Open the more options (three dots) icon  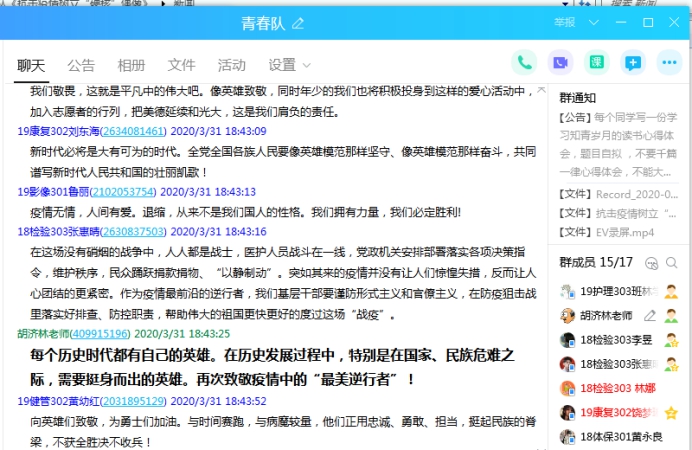[x=668, y=62]
